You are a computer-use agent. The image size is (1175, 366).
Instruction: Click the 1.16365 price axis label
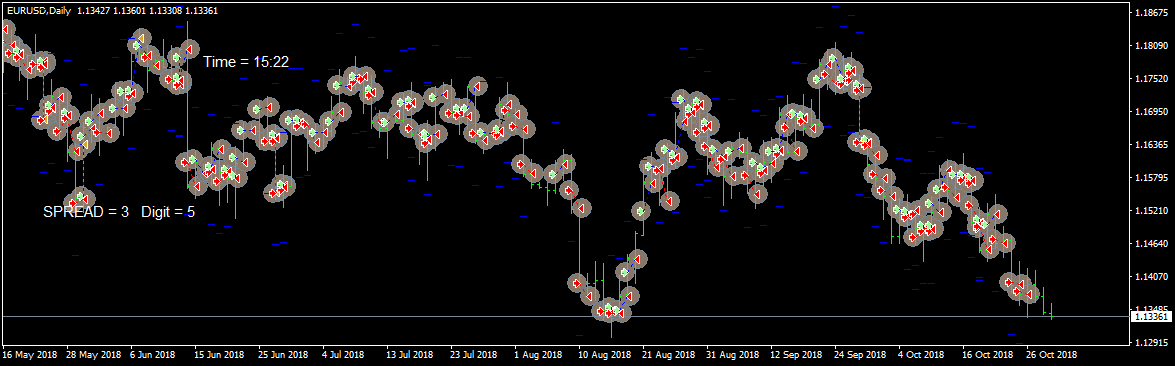(1151, 144)
